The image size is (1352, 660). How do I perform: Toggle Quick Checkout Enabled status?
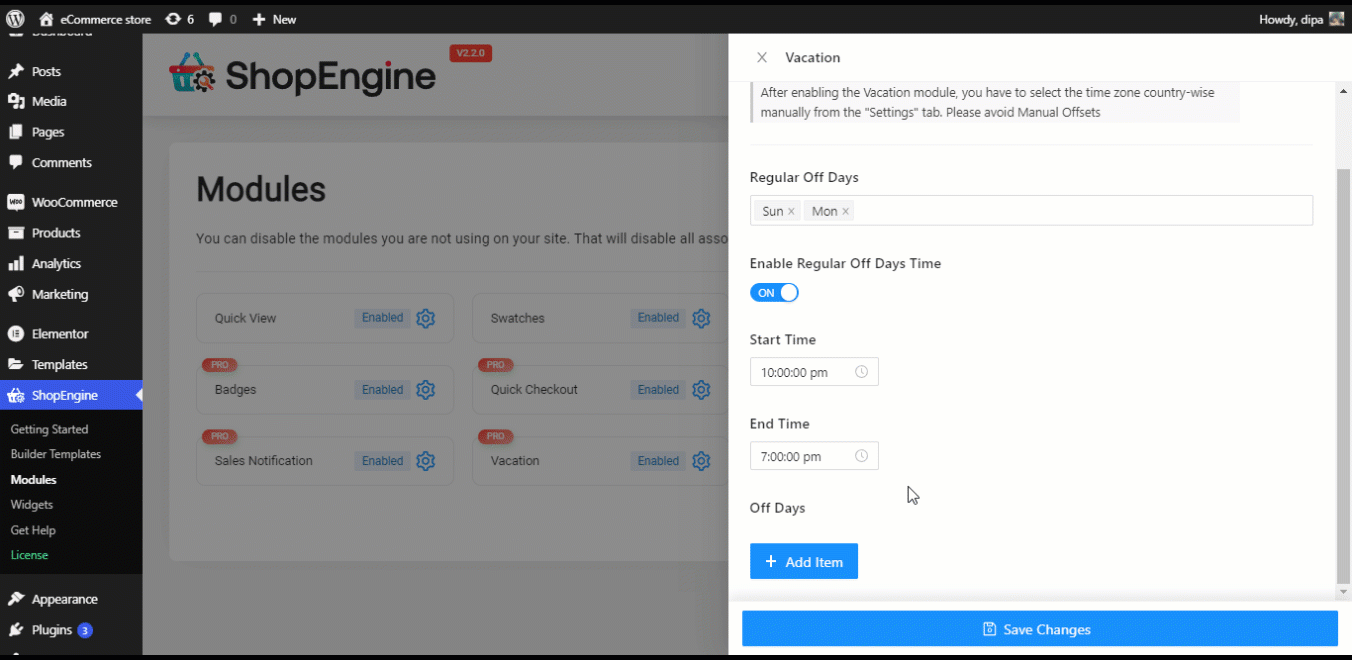658,390
